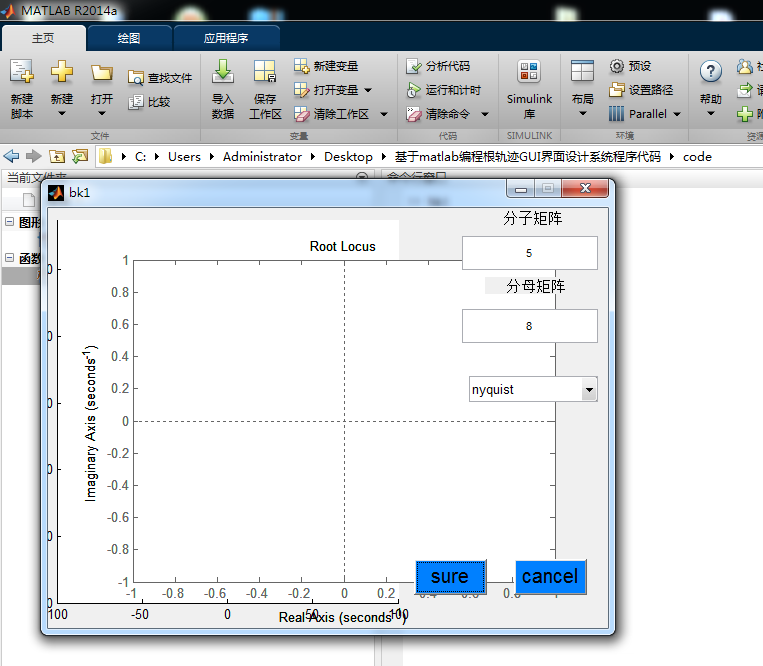The image size is (763, 666).
Task: Click Set Path (设置路径)
Action: click(x=641, y=90)
